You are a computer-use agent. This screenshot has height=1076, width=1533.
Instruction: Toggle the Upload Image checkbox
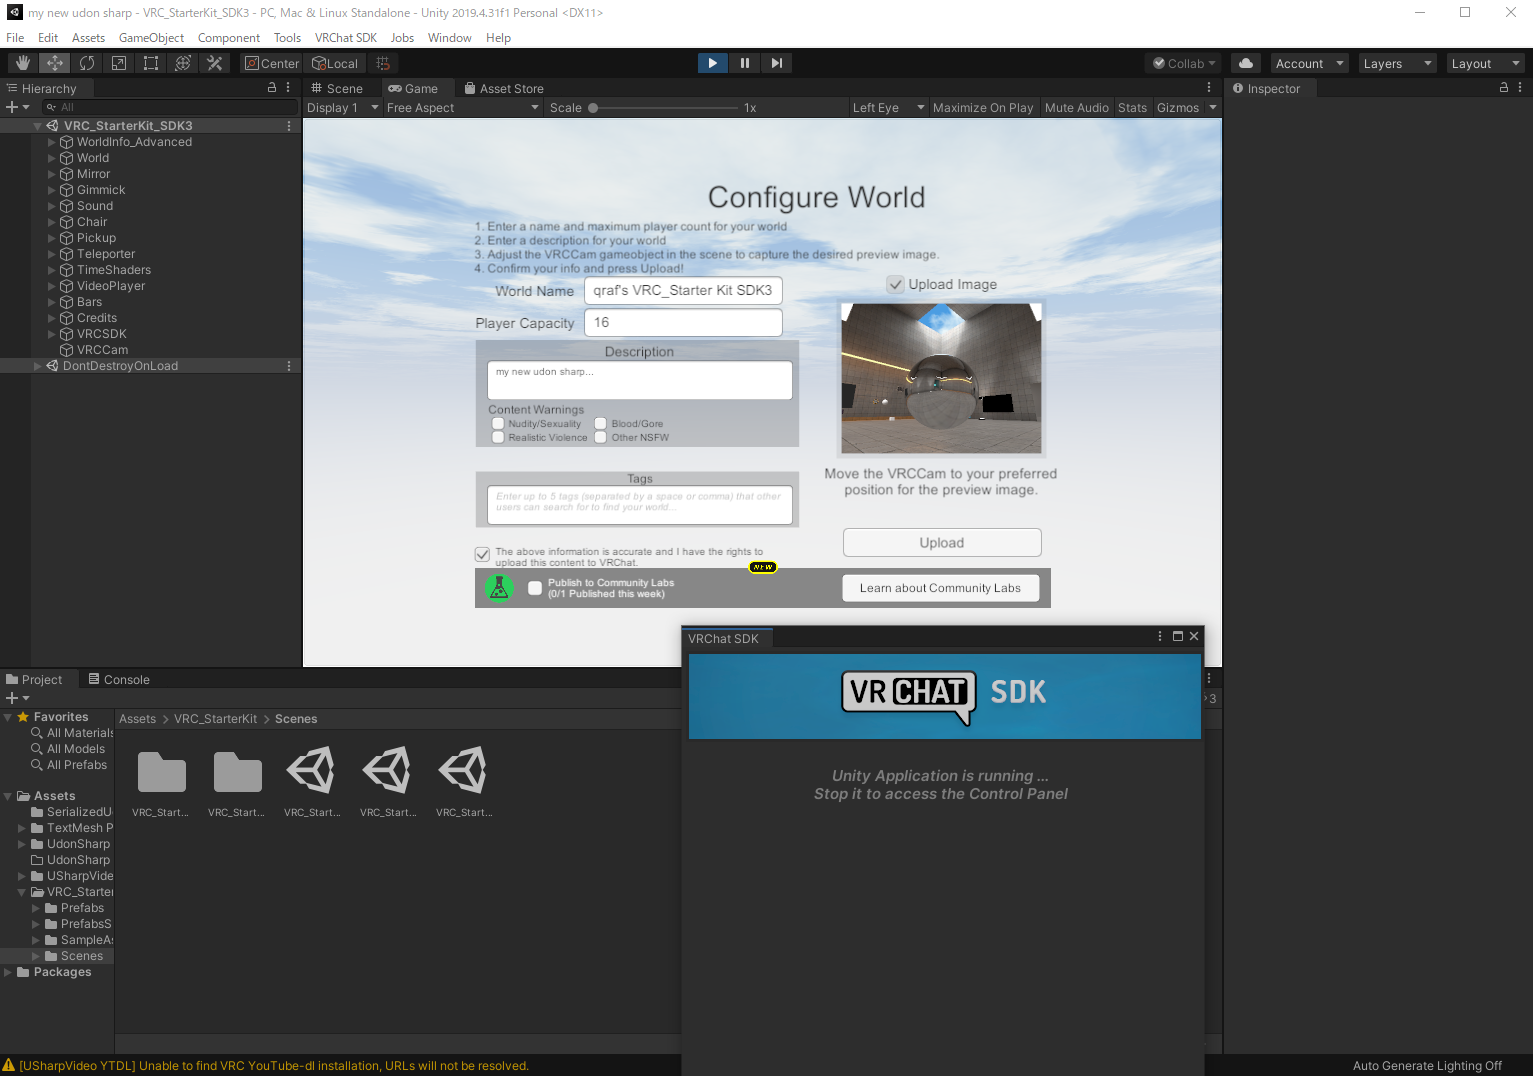tap(896, 285)
